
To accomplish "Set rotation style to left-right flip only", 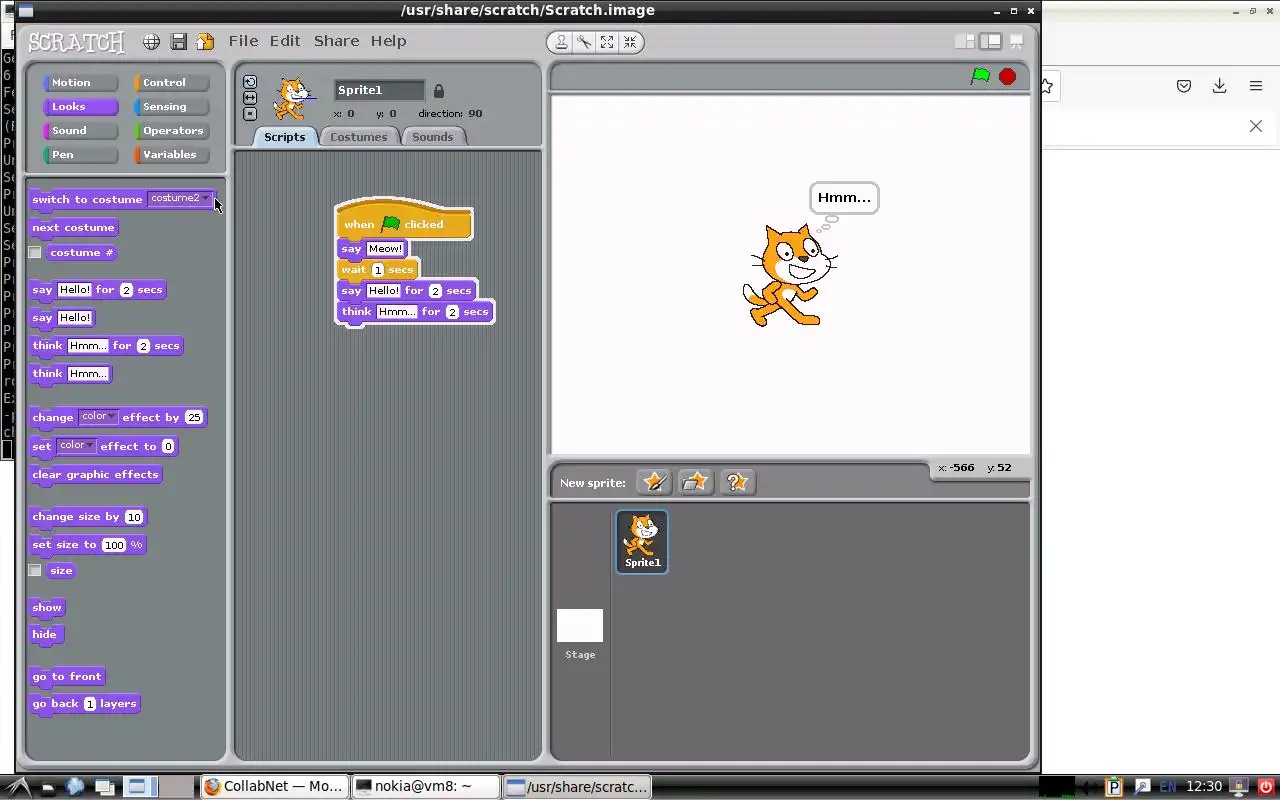I will [250, 98].
